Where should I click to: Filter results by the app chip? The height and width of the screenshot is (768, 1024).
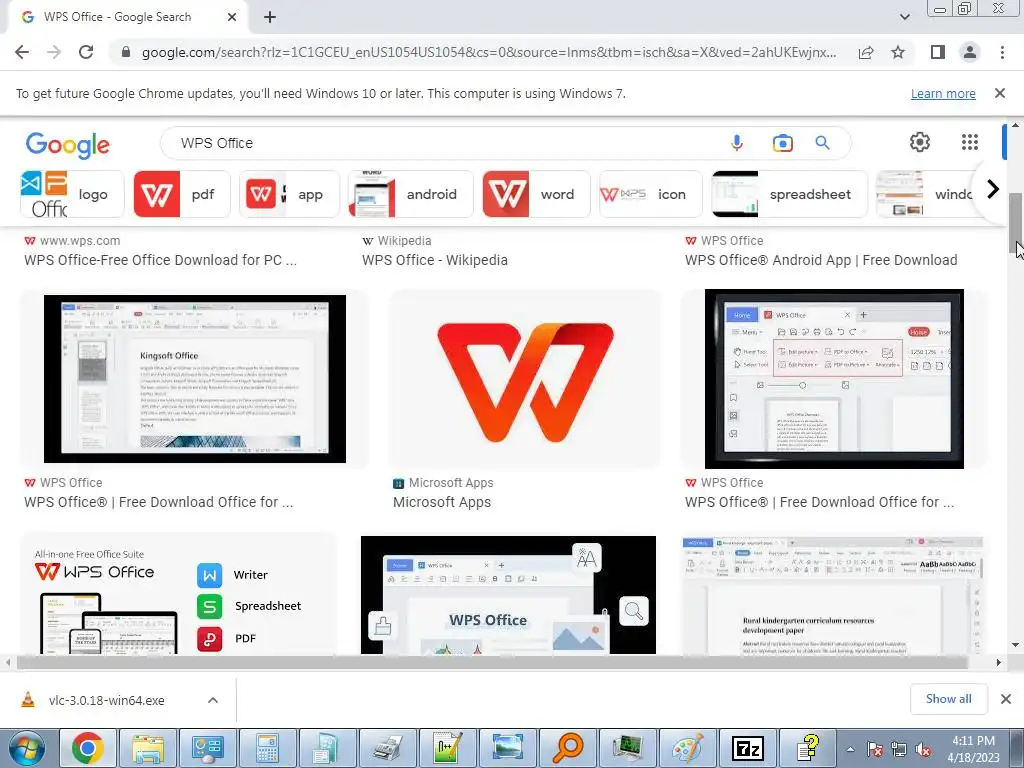[x=289, y=194]
